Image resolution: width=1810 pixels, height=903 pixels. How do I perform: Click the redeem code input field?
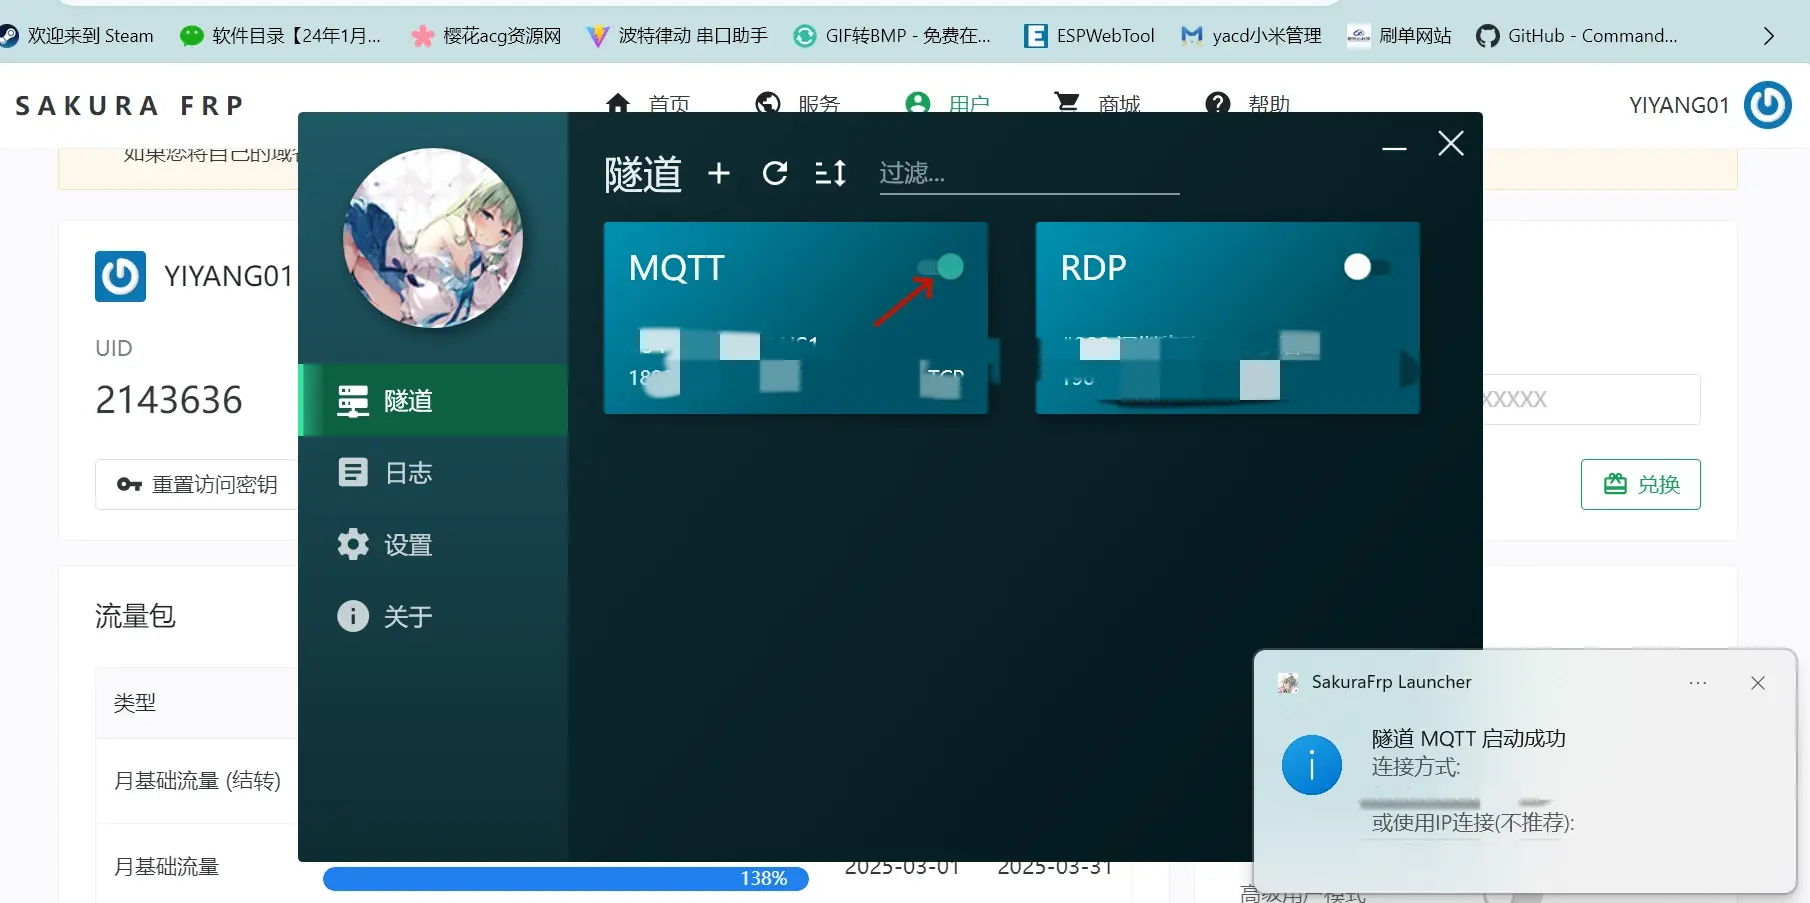coord(1591,399)
